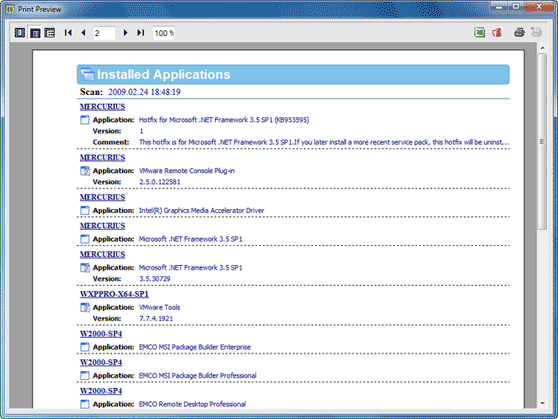Click the red export document icon
This screenshot has height=419, width=558.
pos(497,33)
